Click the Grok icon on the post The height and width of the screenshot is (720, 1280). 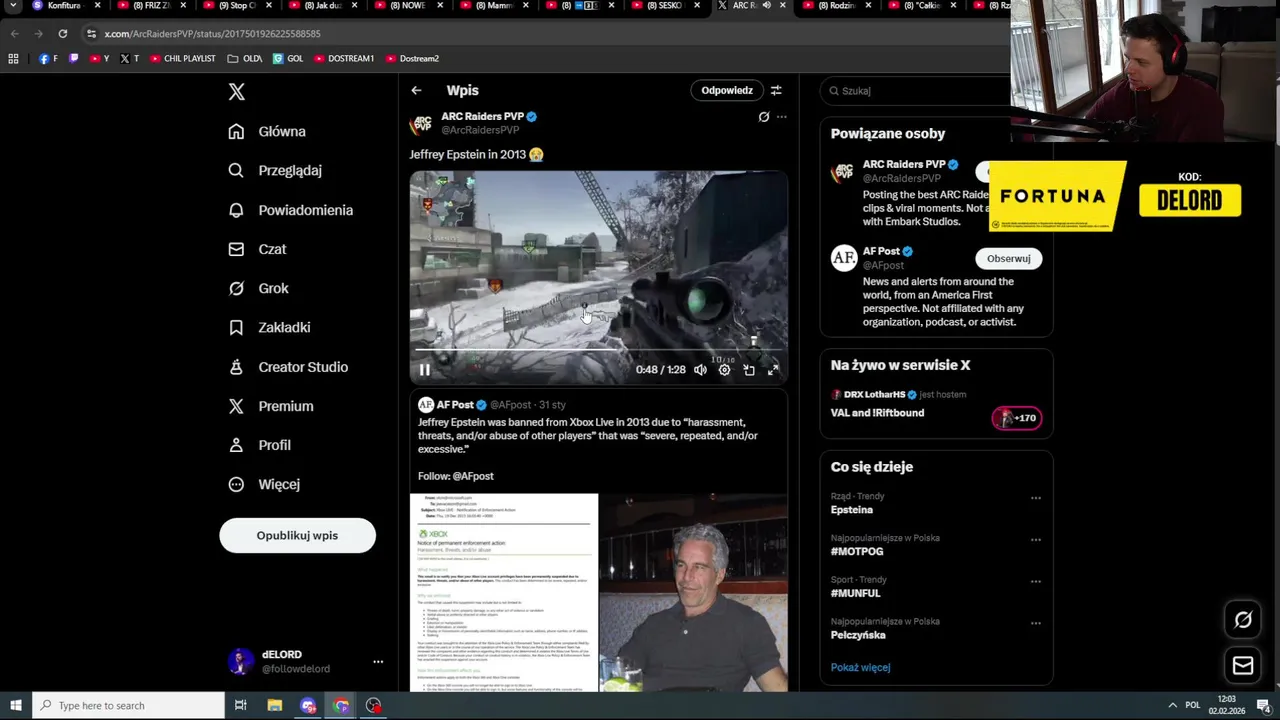(764, 117)
